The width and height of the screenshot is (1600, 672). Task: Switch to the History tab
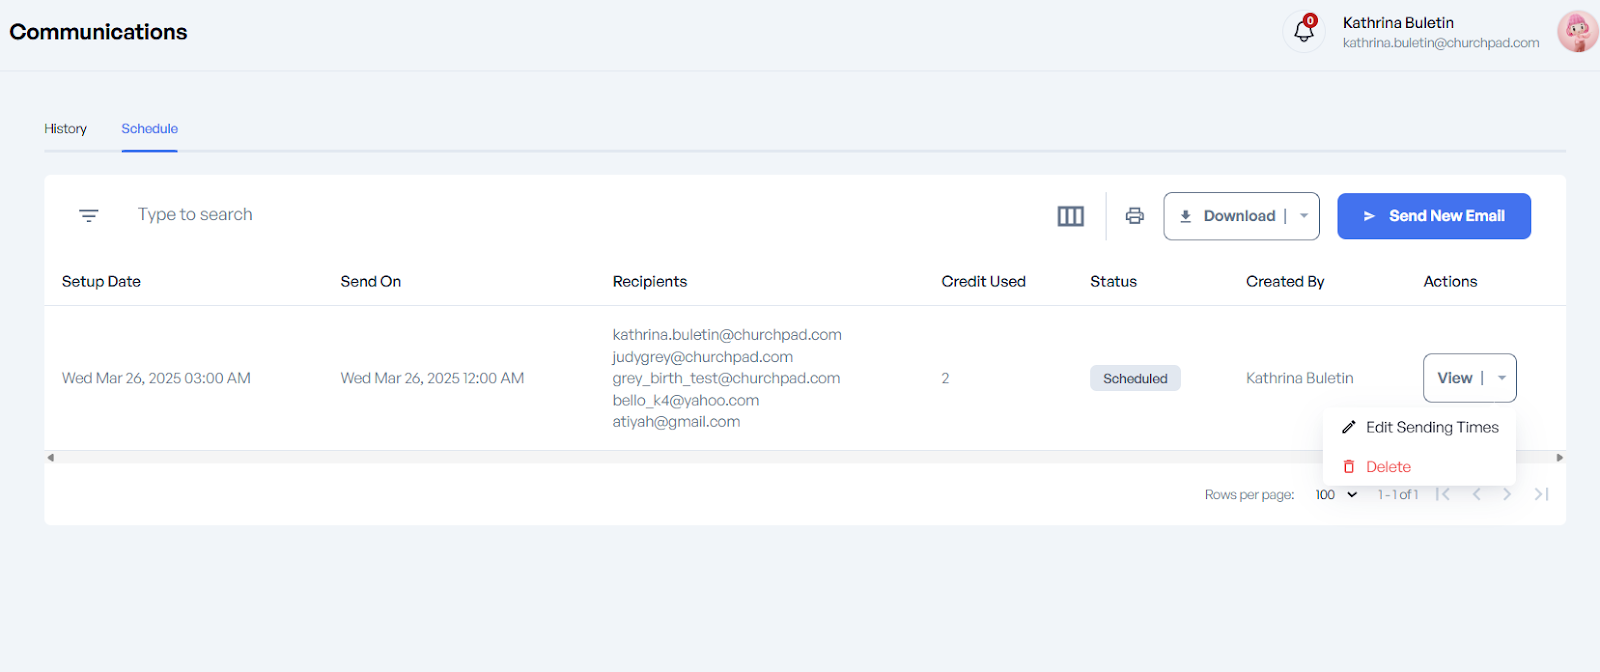pos(65,129)
